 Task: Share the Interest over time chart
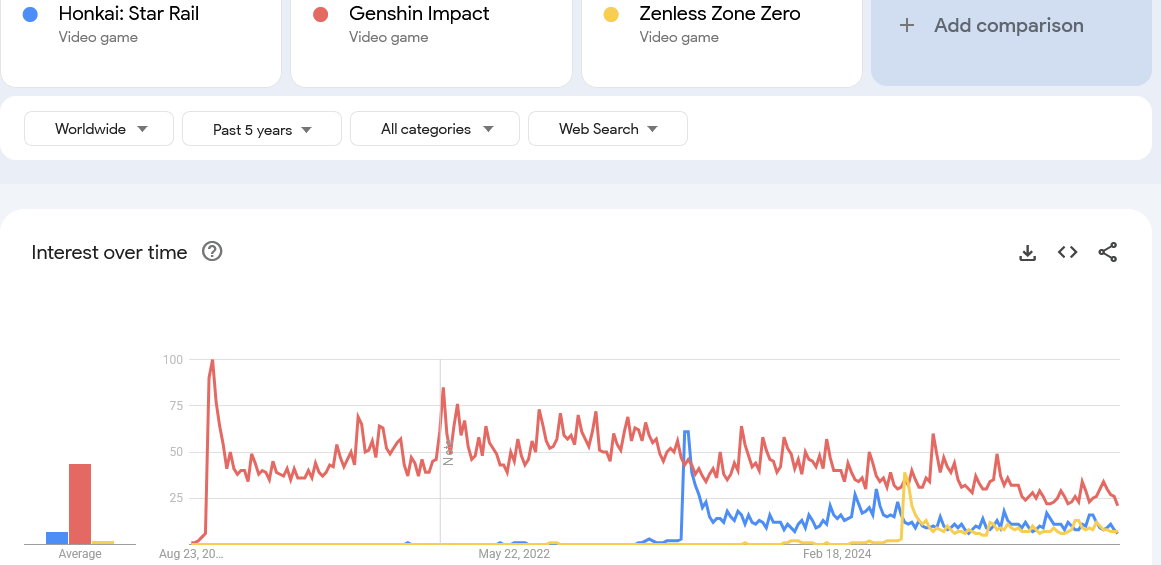pyautogui.click(x=1107, y=253)
